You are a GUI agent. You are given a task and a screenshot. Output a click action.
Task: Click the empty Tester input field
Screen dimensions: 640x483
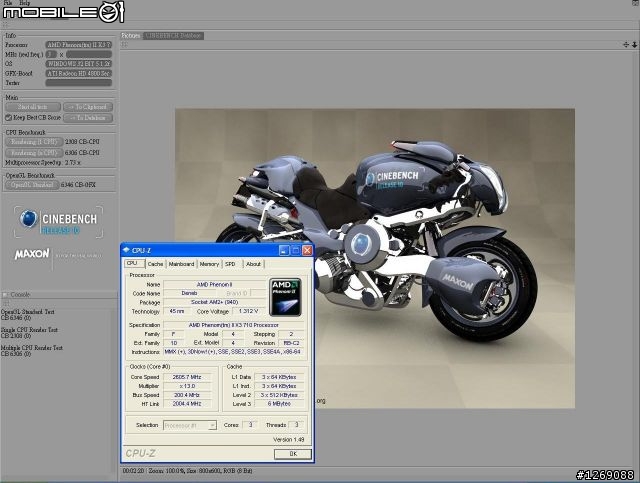pos(78,83)
